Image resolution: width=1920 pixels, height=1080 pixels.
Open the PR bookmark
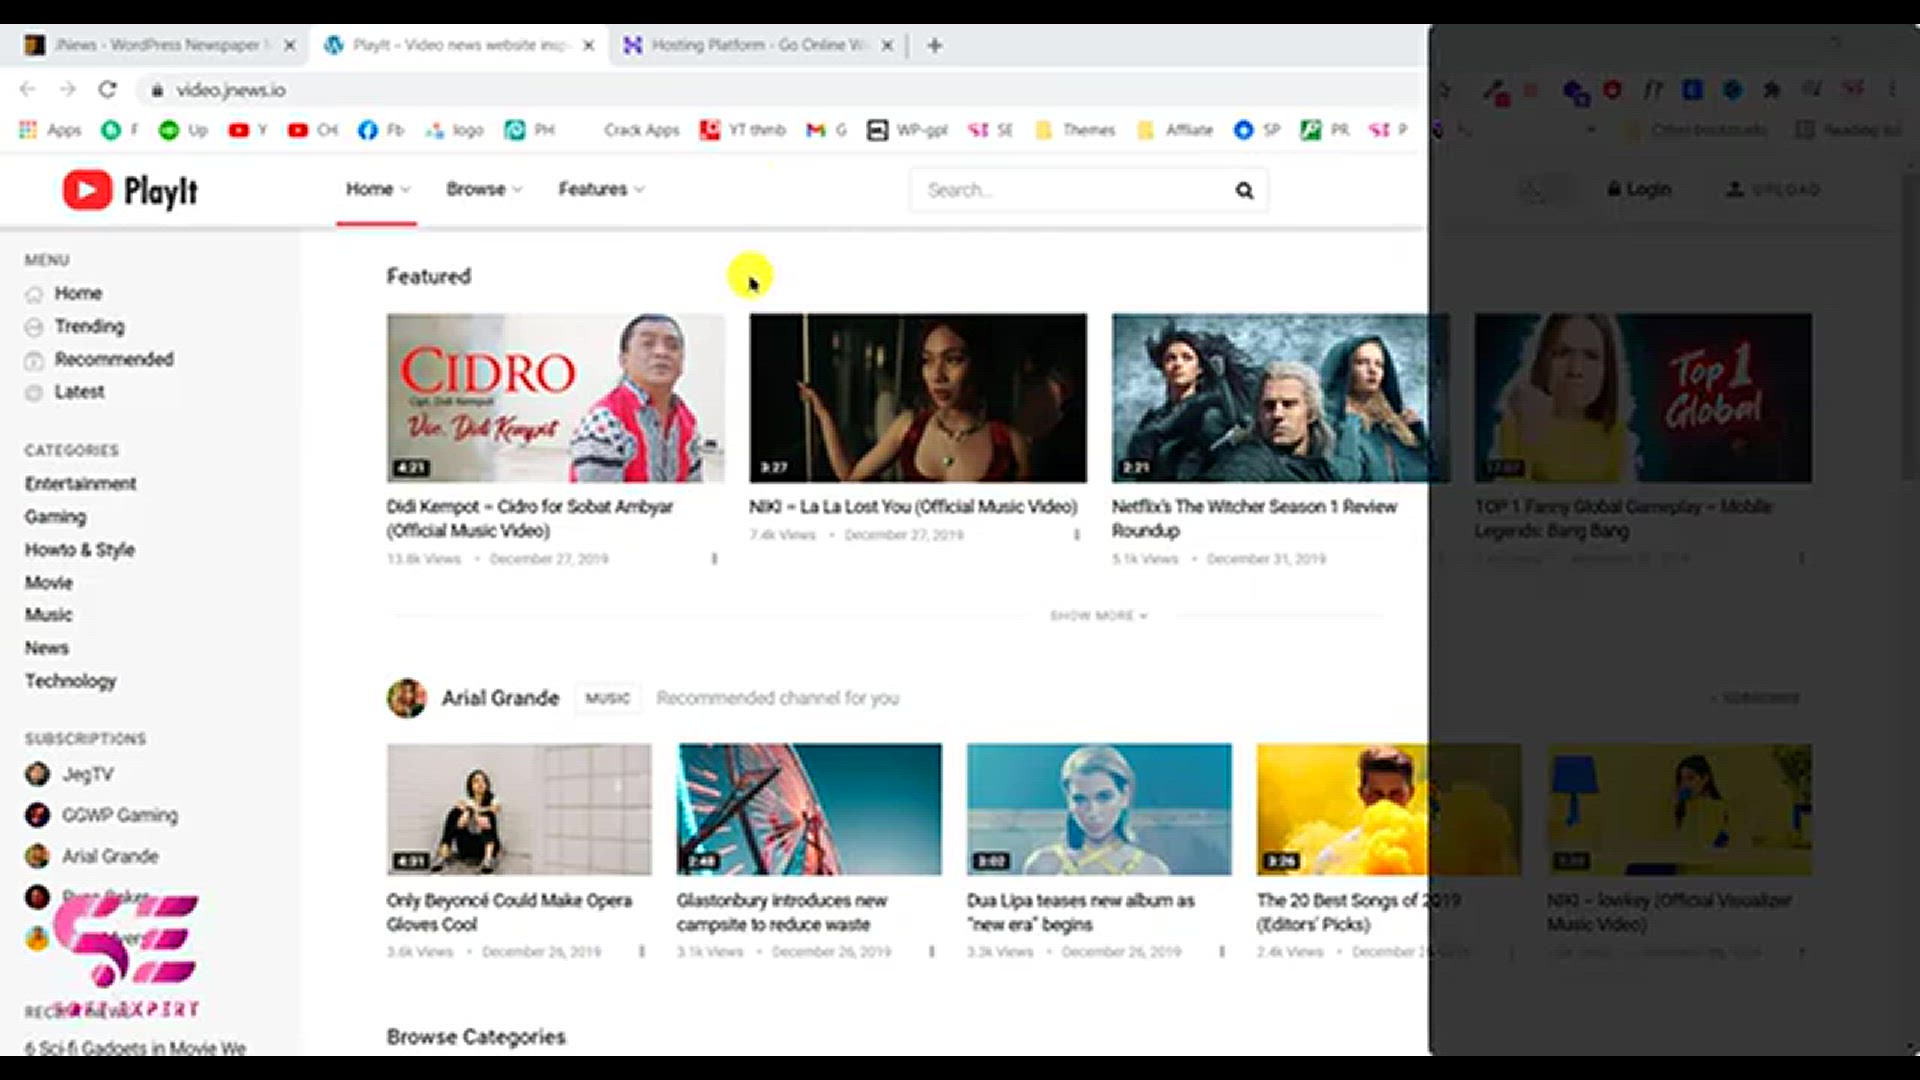(x=1325, y=130)
